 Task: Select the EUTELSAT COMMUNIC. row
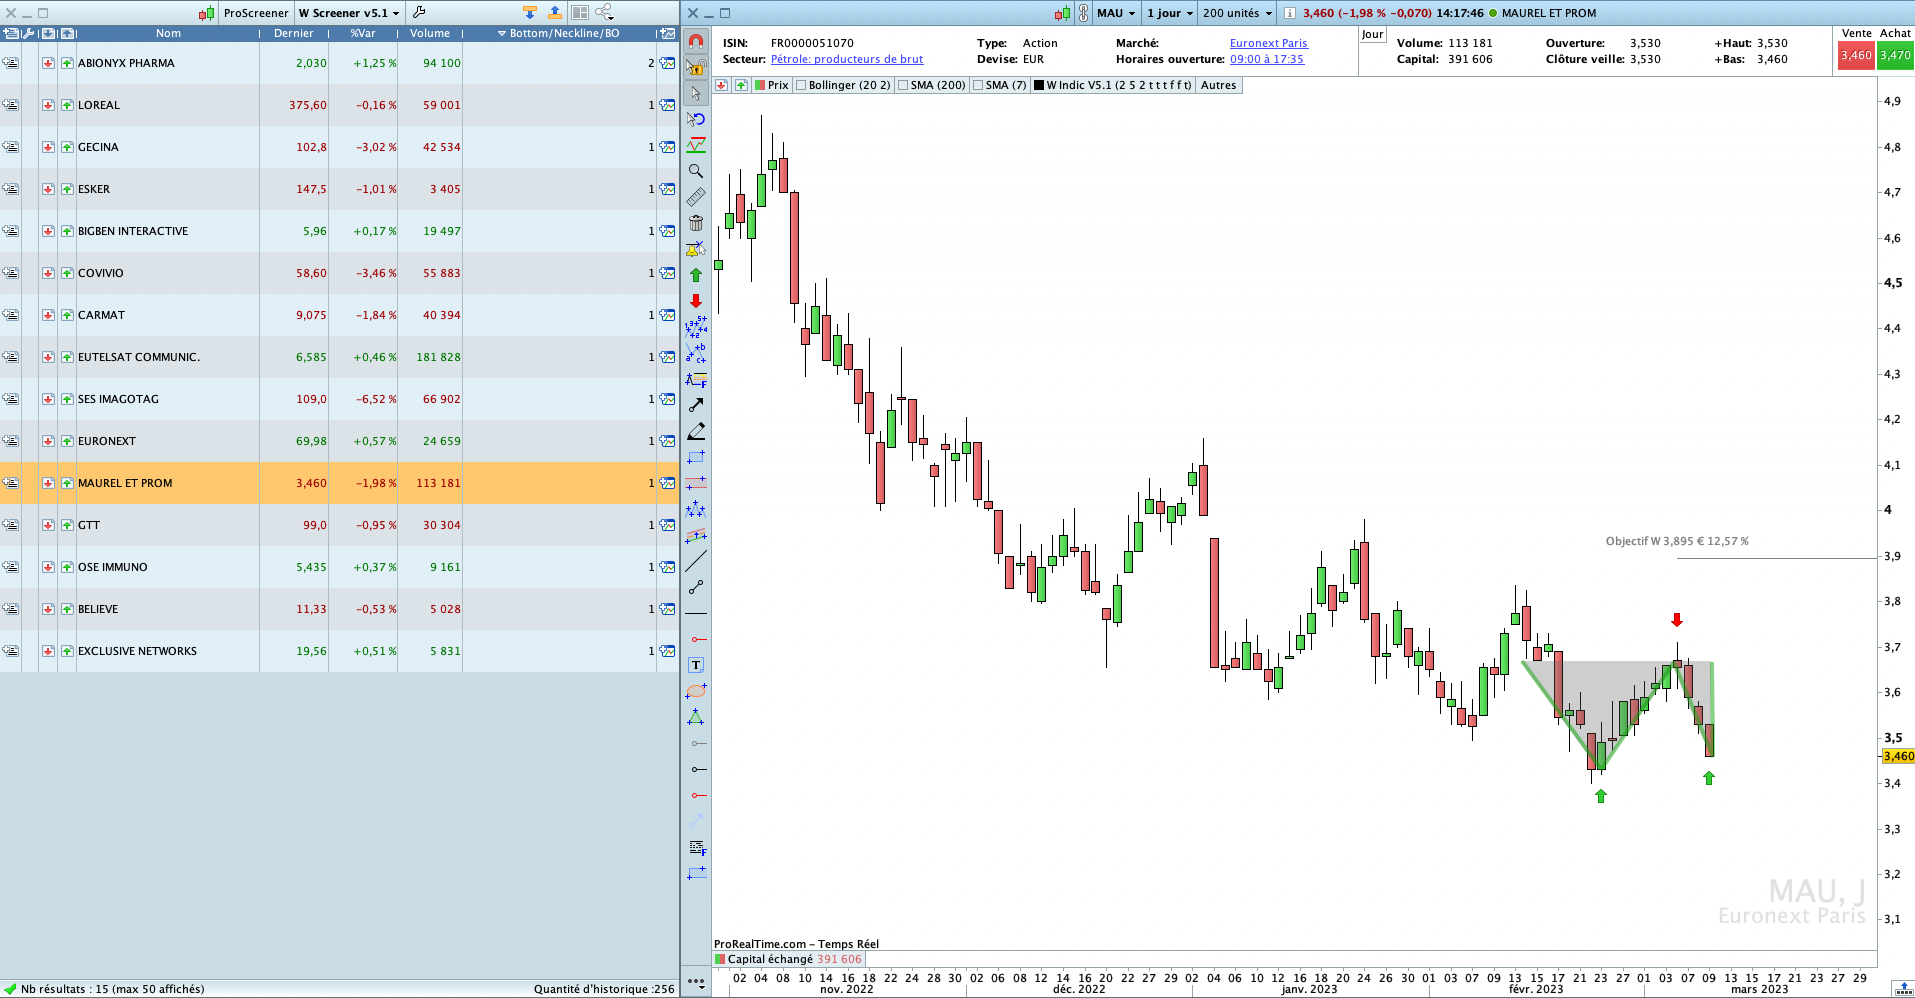tap(340, 357)
